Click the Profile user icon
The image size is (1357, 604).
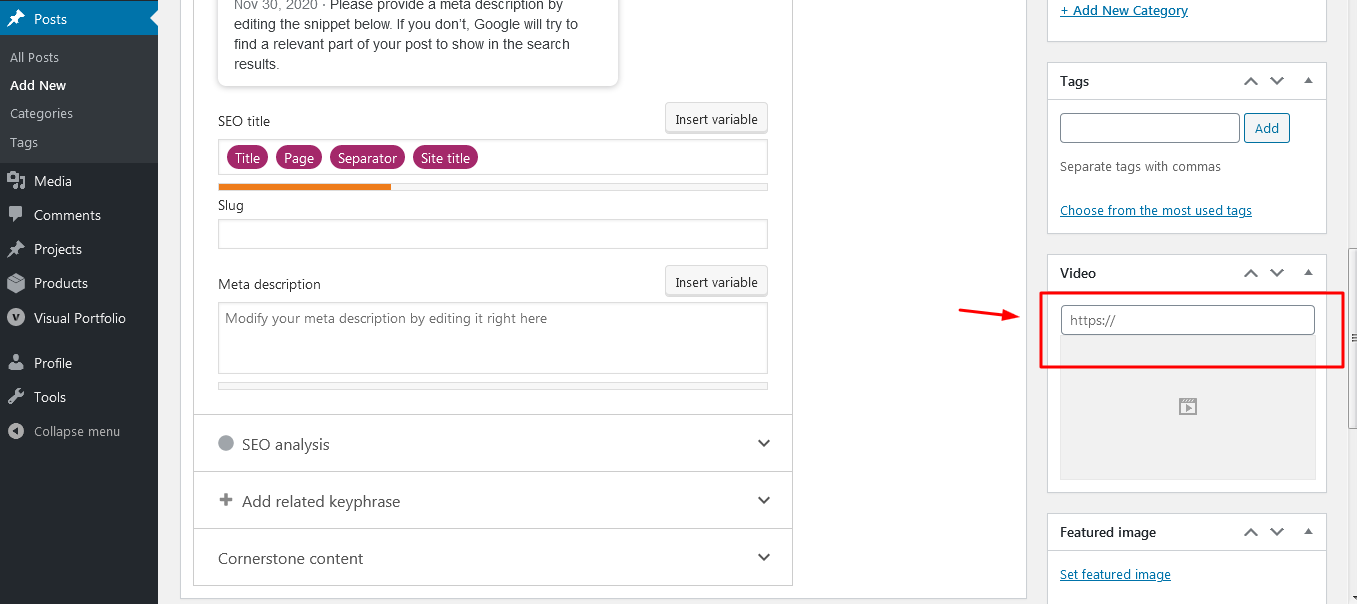[x=16, y=363]
